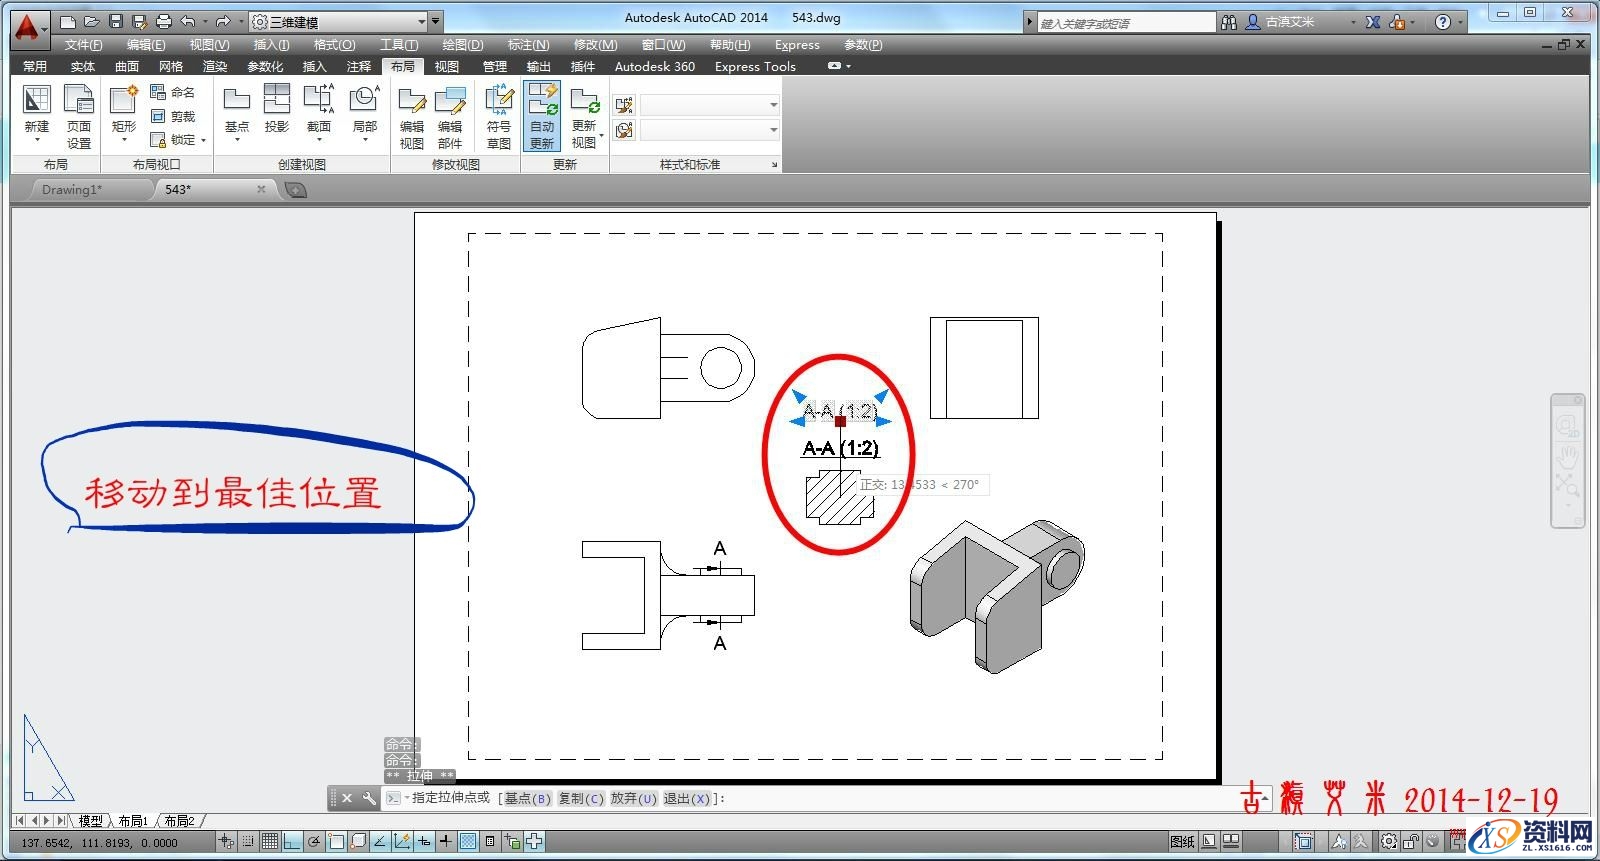This screenshot has width=1600, height=861.
Task: Click the 退出(X) command line option
Action: coord(687,798)
